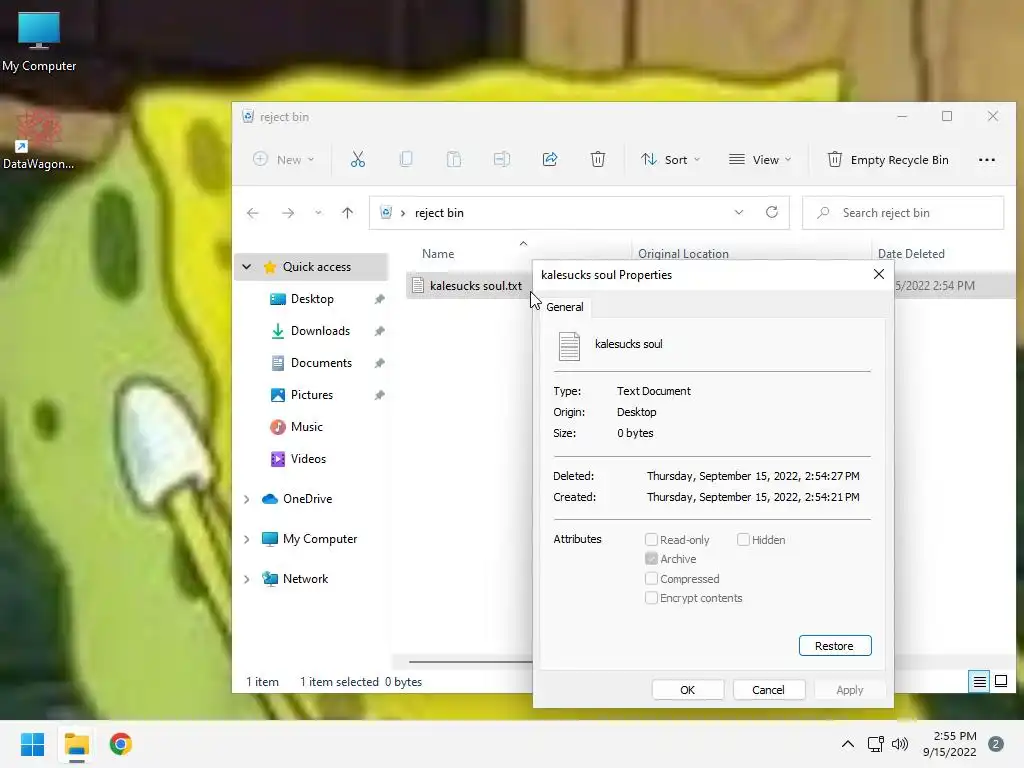Open the View dropdown menu
Screen dimensions: 1024x768
[760, 159]
